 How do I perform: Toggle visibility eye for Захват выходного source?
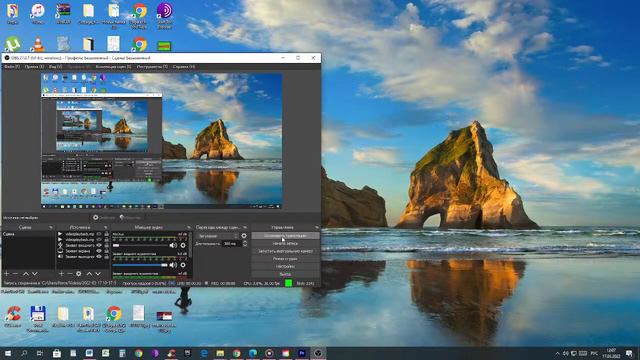pos(98,257)
